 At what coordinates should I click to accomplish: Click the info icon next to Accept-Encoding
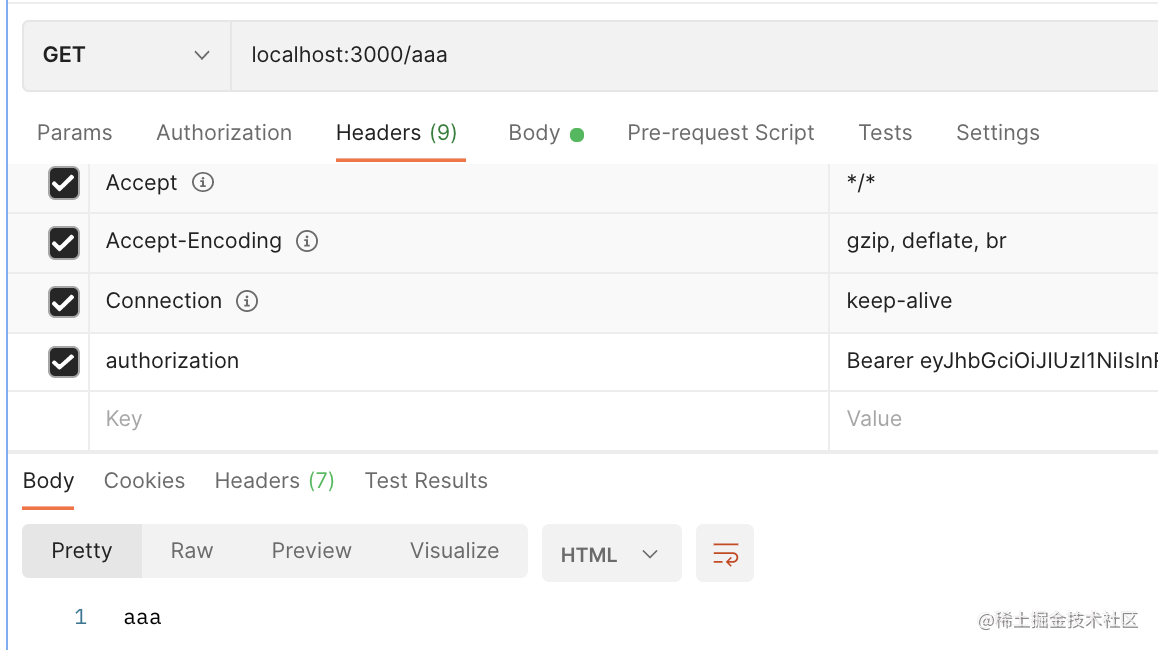coord(307,241)
